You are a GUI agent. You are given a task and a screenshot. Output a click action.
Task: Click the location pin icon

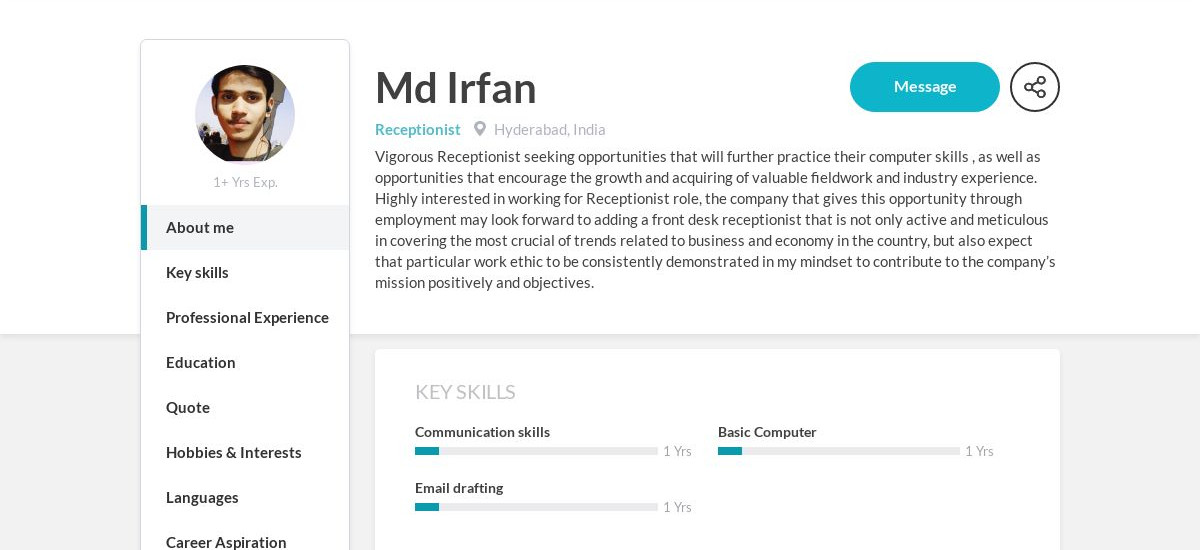tap(480, 129)
